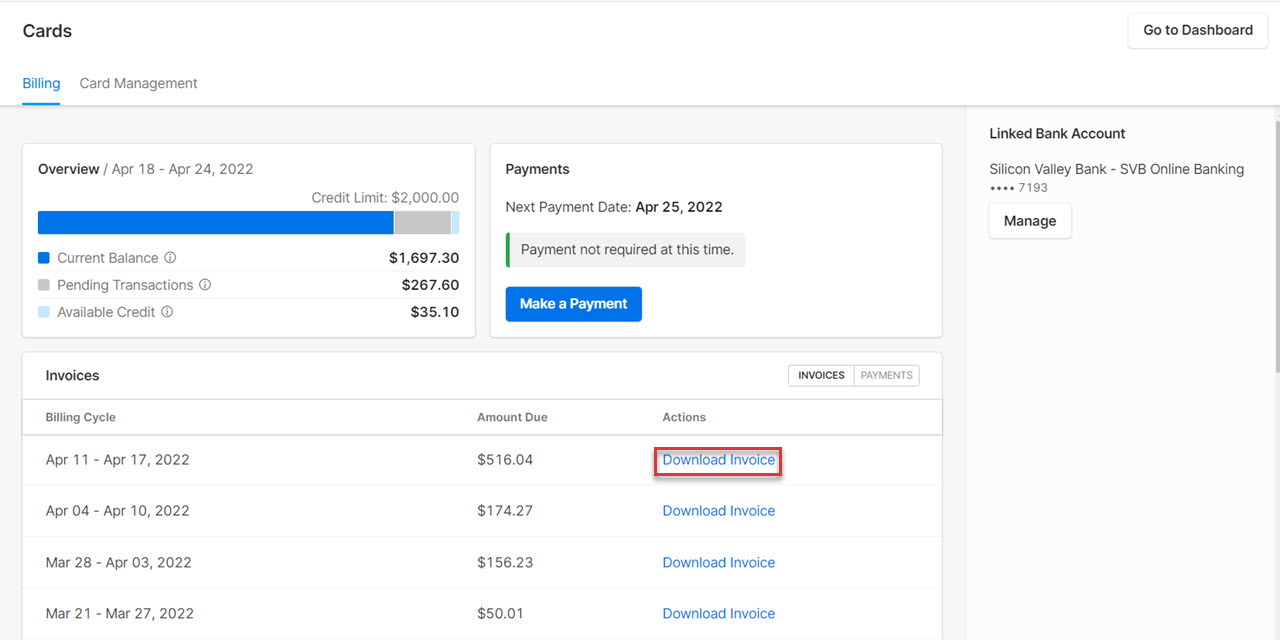The width and height of the screenshot is (1280, 640).
Task: Click the Mar 28 - Apr 03, 2022 billing cycle
Action: 119,563
